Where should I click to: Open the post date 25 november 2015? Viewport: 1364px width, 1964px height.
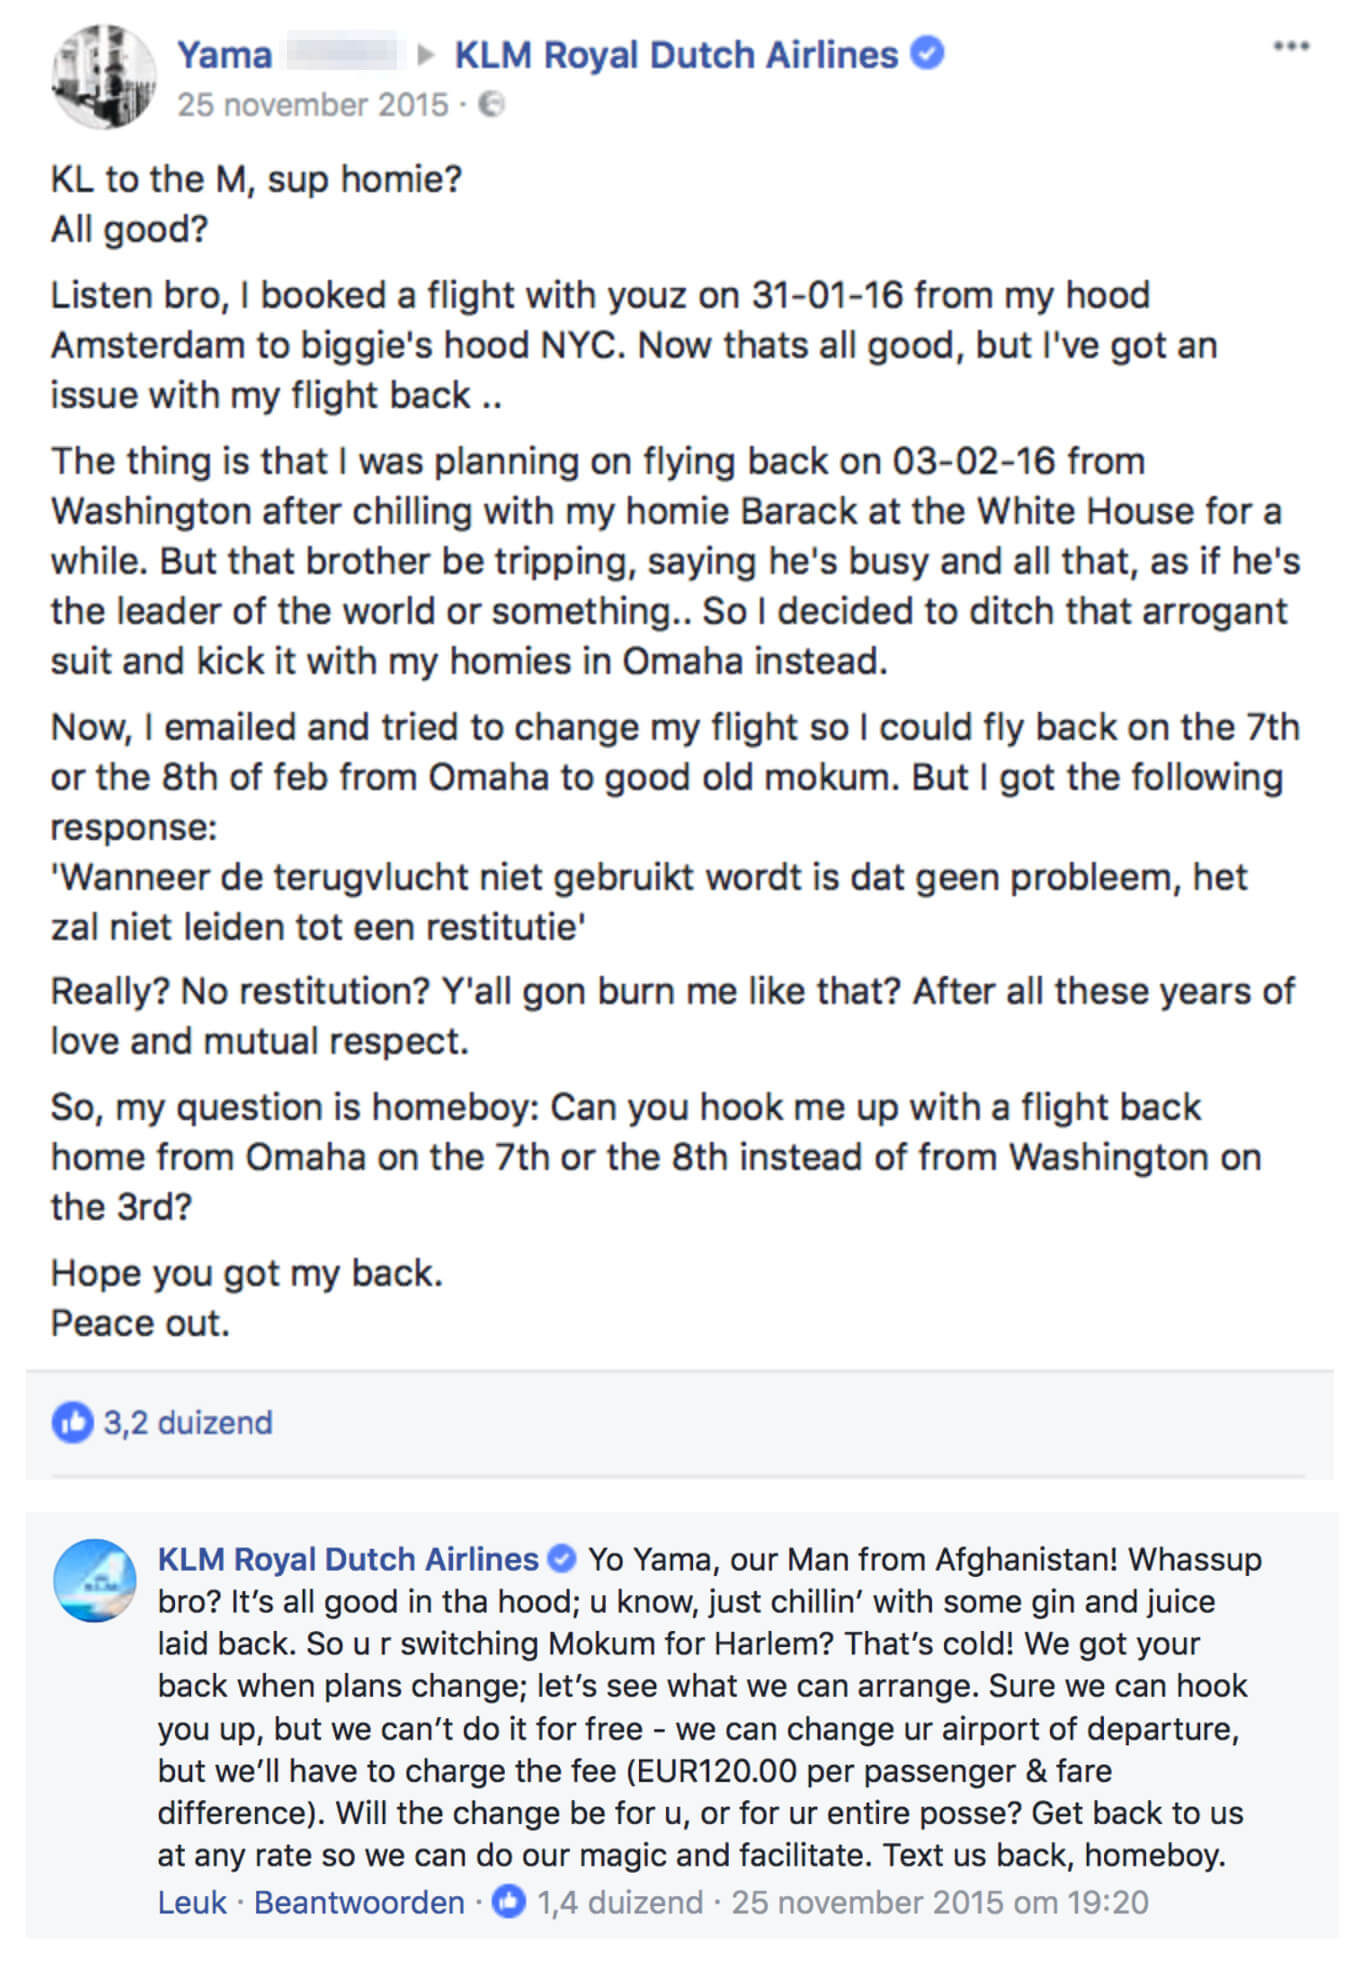[313, 104]
